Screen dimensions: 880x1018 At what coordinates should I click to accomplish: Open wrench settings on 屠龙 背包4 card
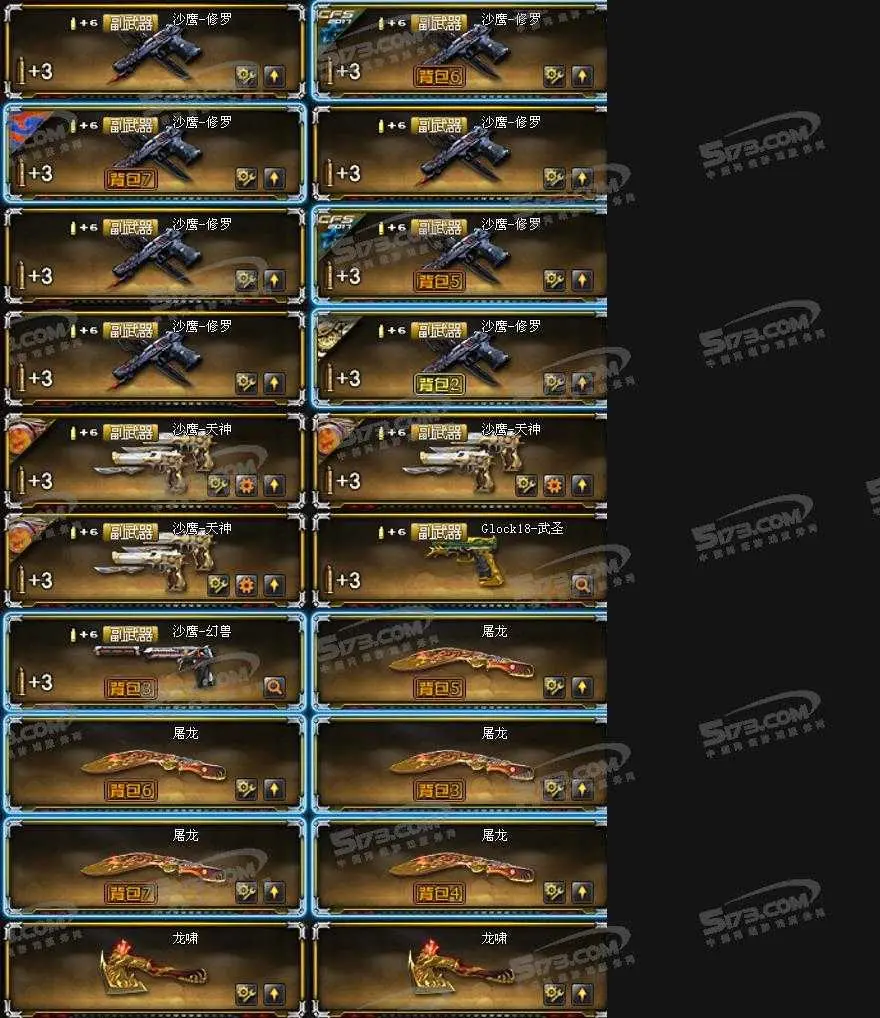tap(554, 892)
